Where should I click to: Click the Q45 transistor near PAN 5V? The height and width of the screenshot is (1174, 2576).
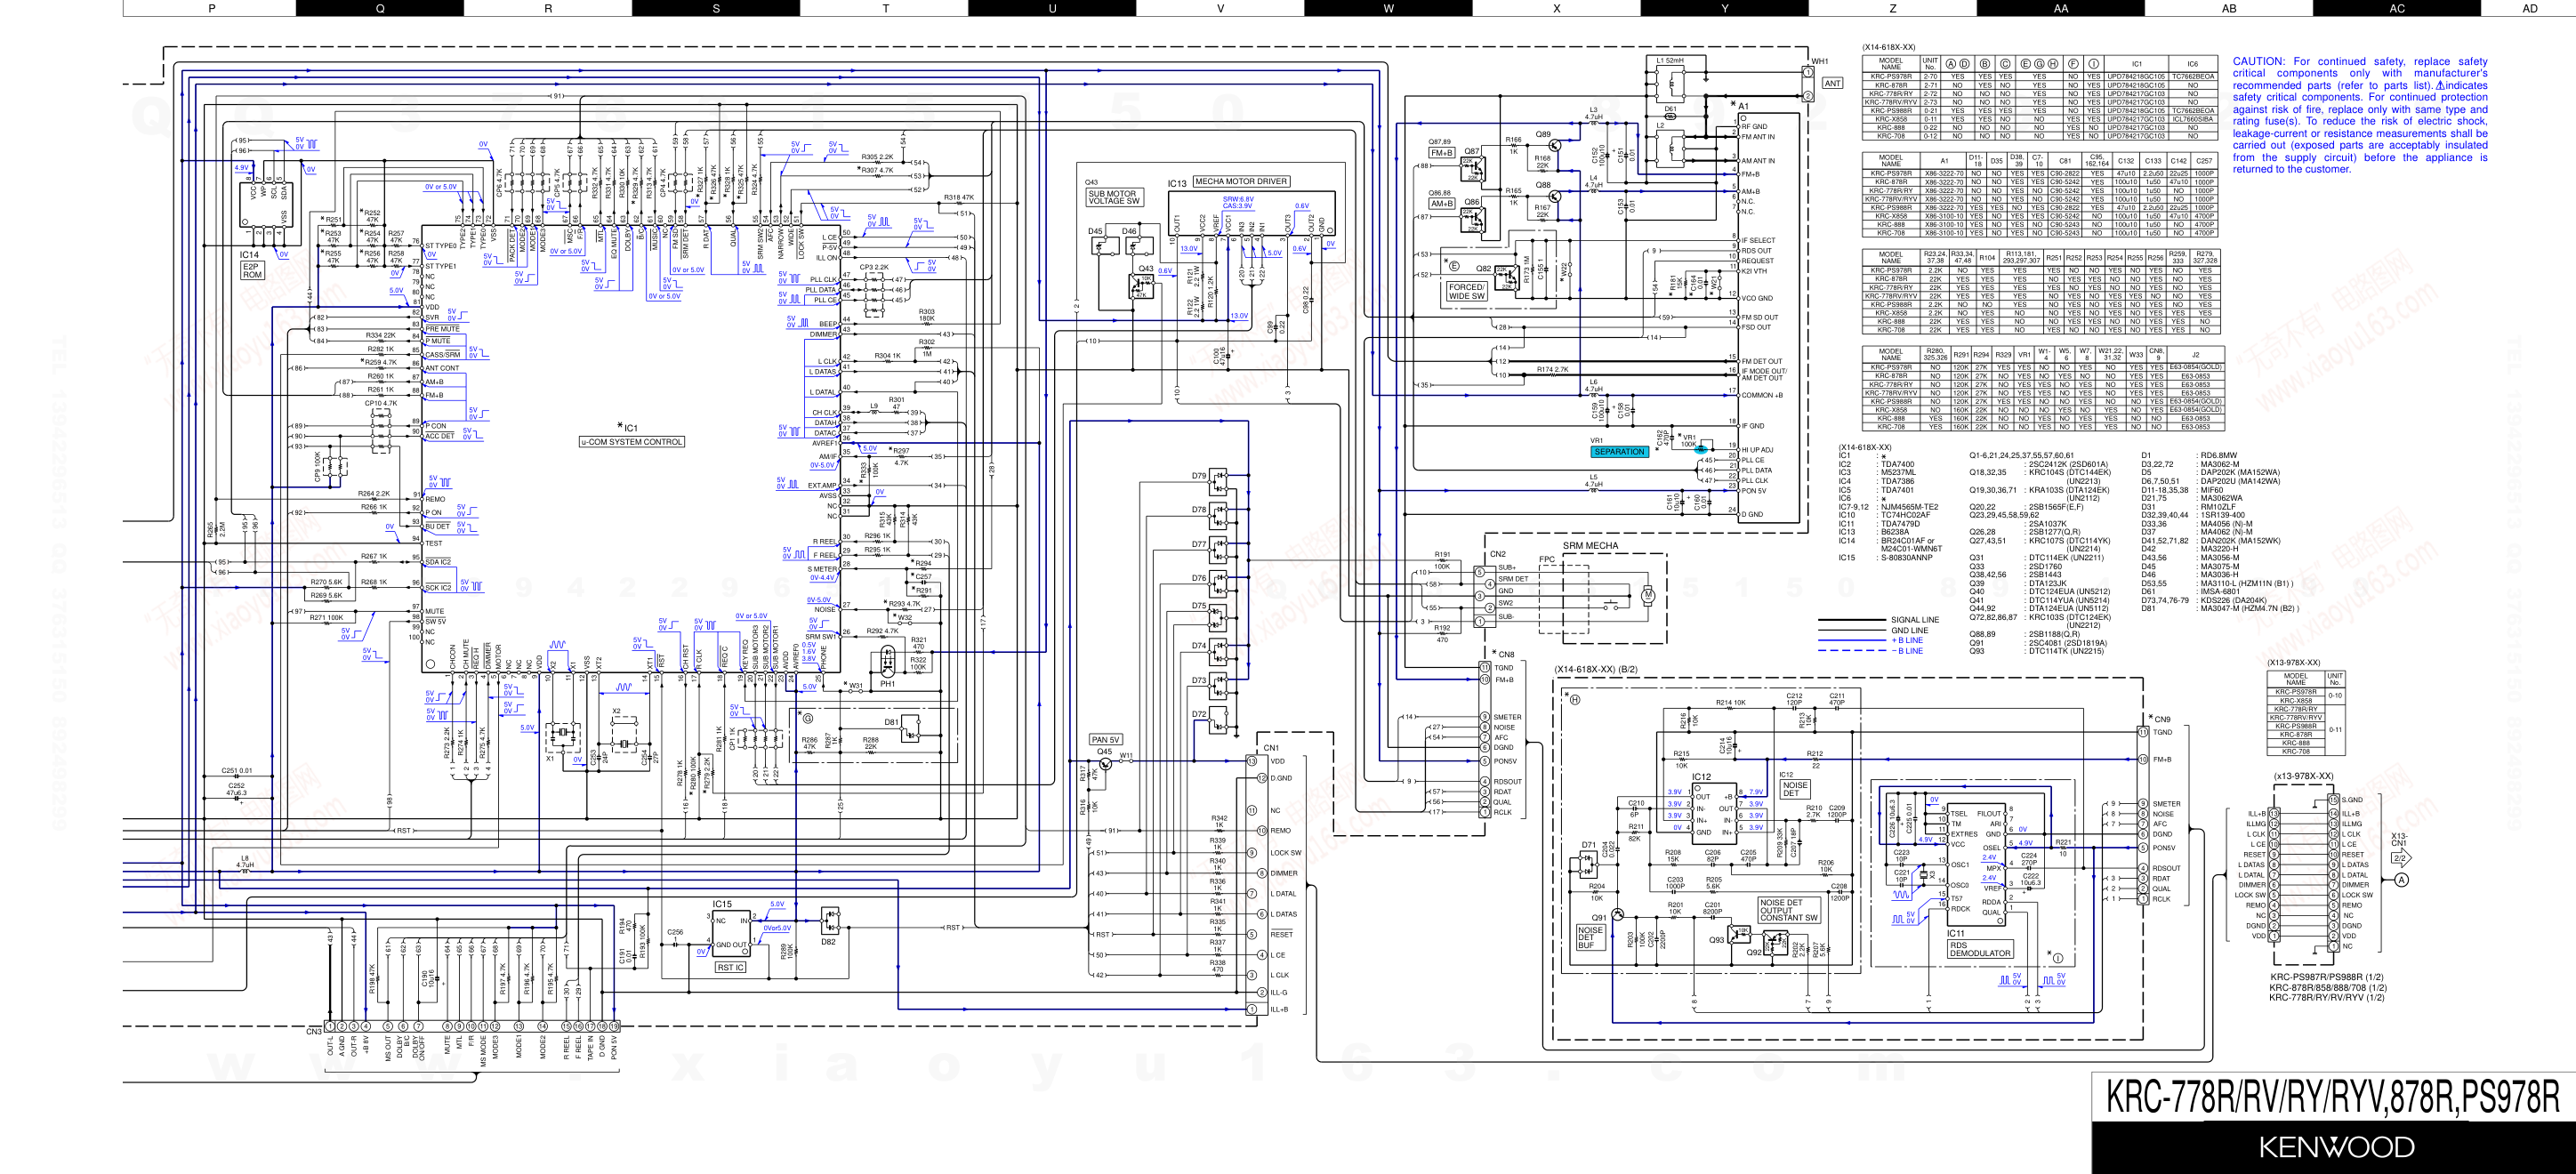coord(1105,762)
